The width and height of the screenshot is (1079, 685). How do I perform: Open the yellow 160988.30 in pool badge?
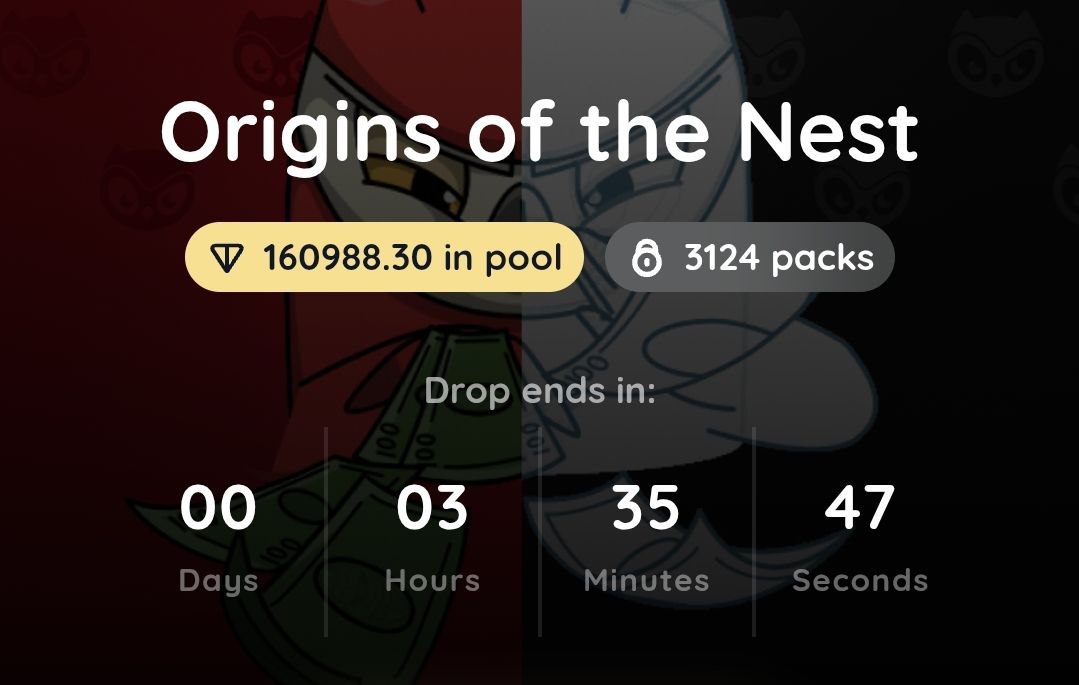384,258
